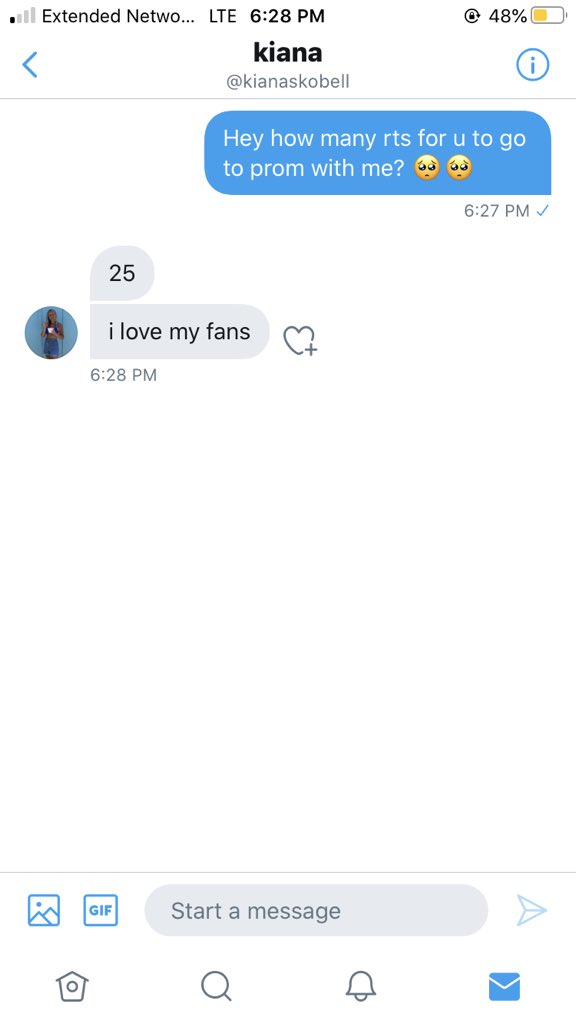Open the Search tab magnifier
The image size is (576, 1024).
[x=216, y=985]
